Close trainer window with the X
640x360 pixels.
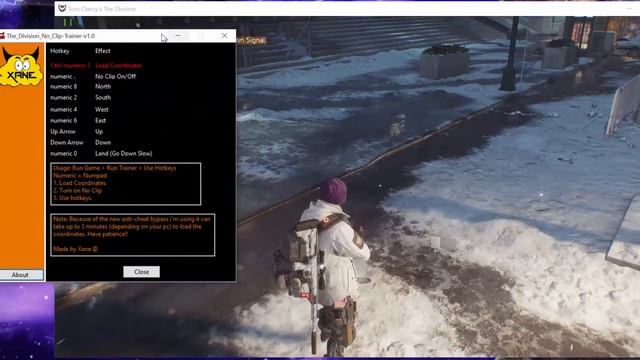(224, 36)
